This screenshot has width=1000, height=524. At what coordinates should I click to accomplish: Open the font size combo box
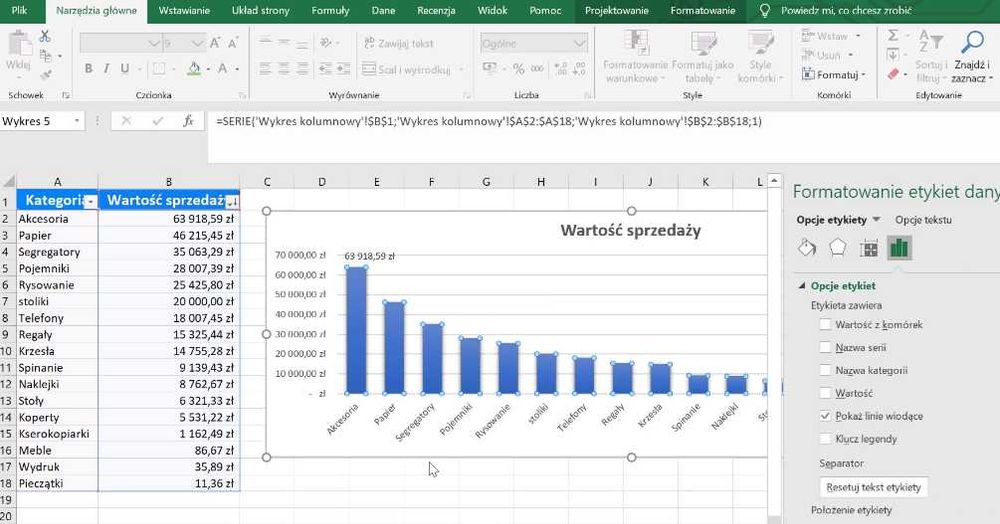pos(183,43)
